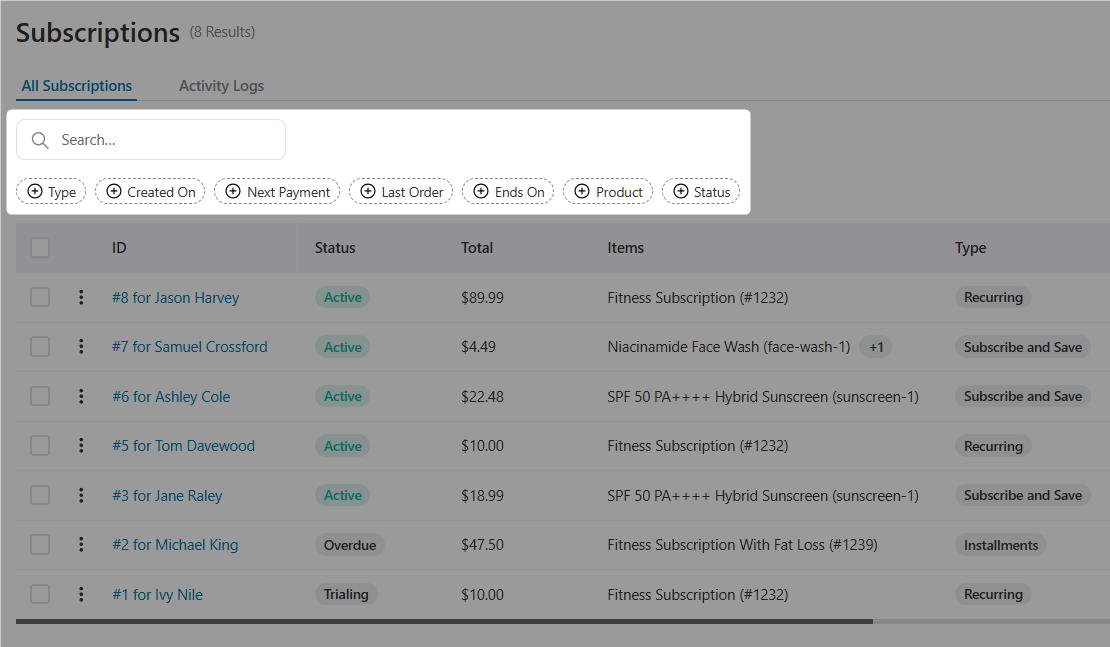
Task: Open the Created On filter dropdown
Action: click(150, 191)
